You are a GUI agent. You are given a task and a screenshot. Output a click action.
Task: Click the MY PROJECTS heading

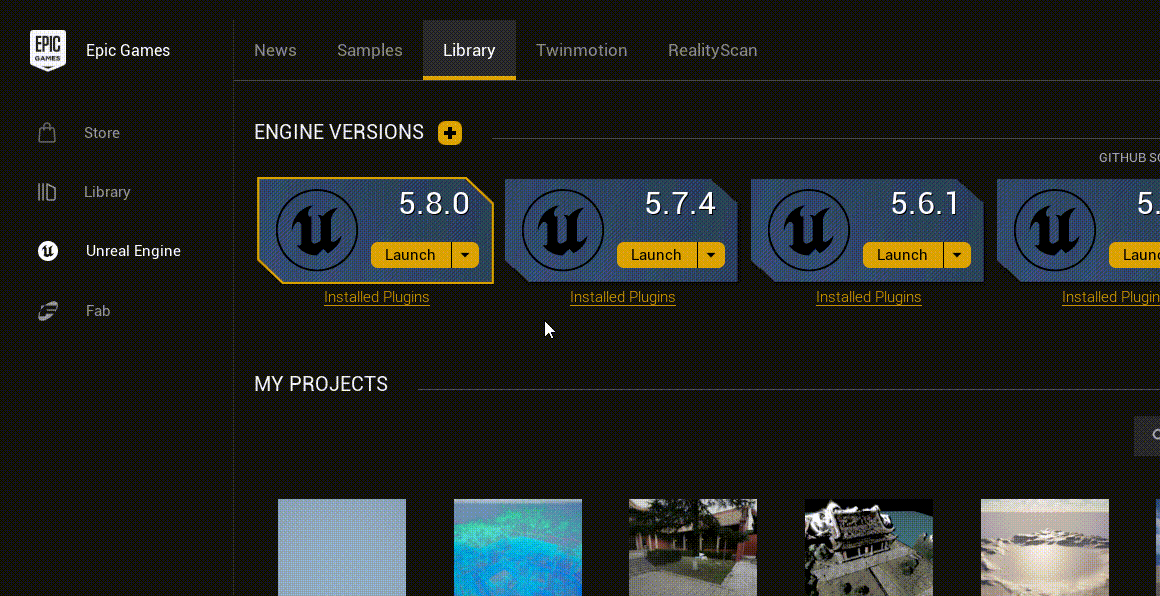pyautogui.click(x=321, y=385)
